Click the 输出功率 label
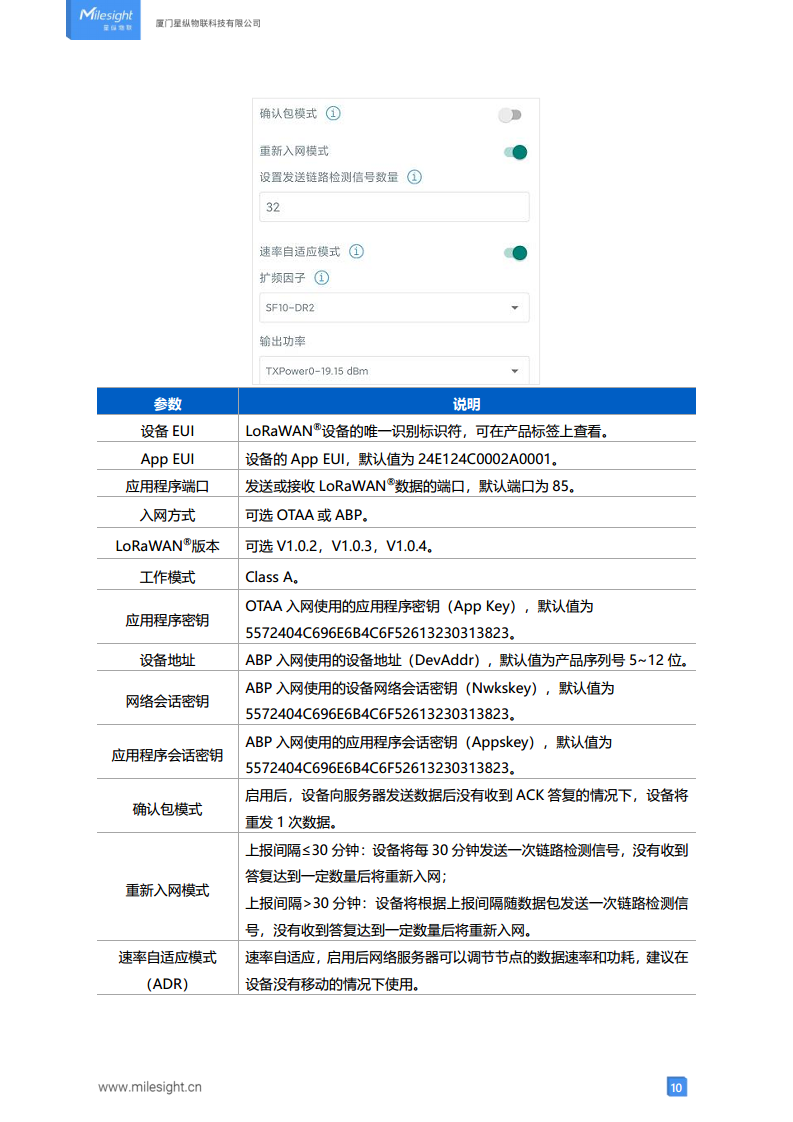The image size is (793, 1122). [x=283, y=341]
